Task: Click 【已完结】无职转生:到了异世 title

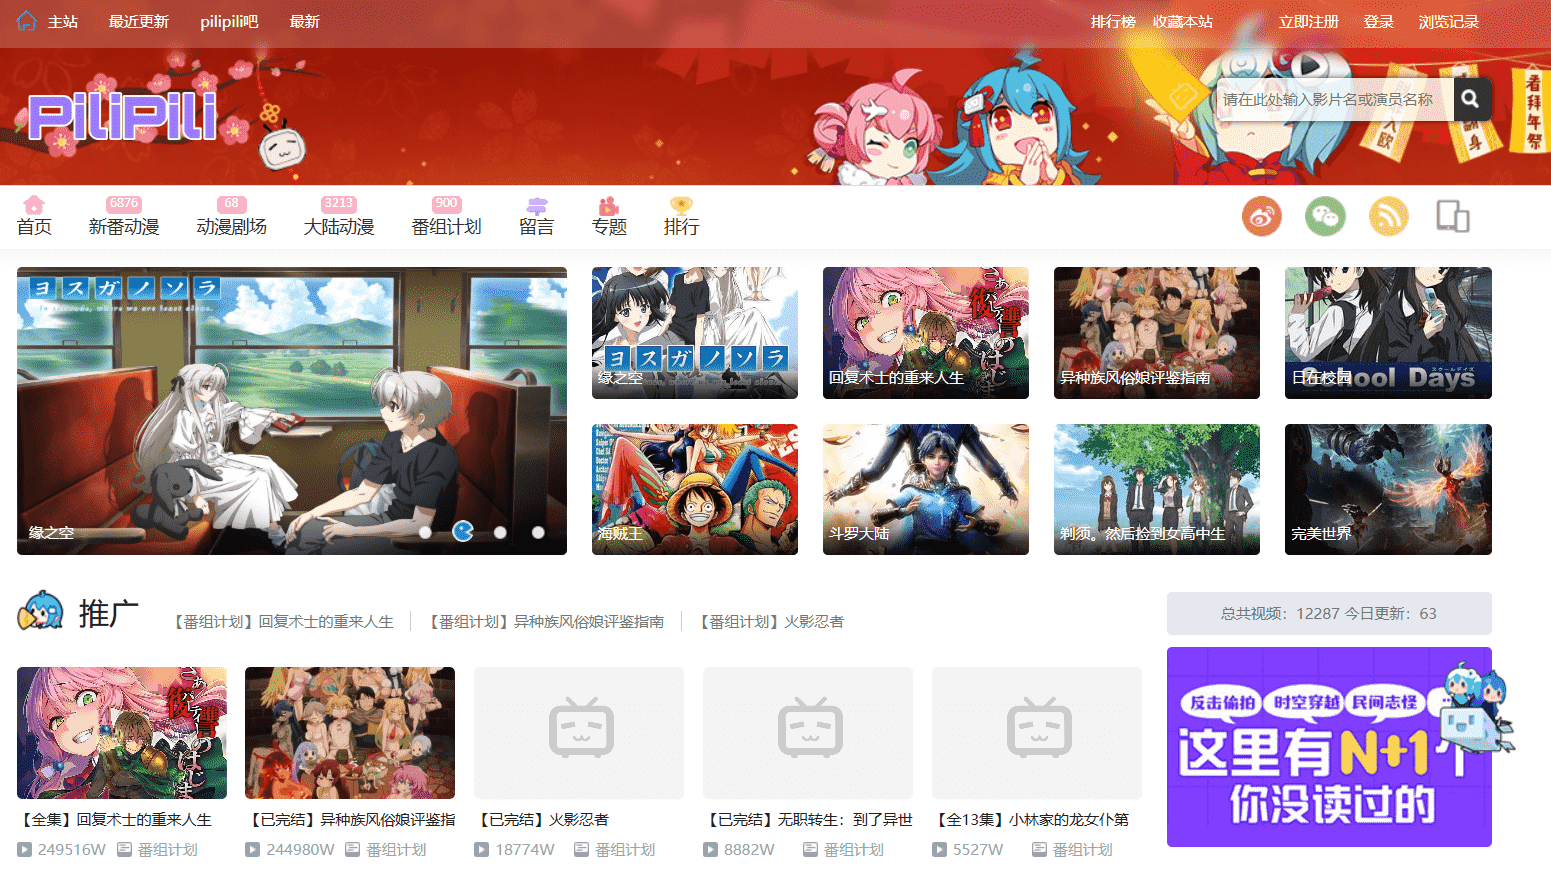Action: click(808, 820)
